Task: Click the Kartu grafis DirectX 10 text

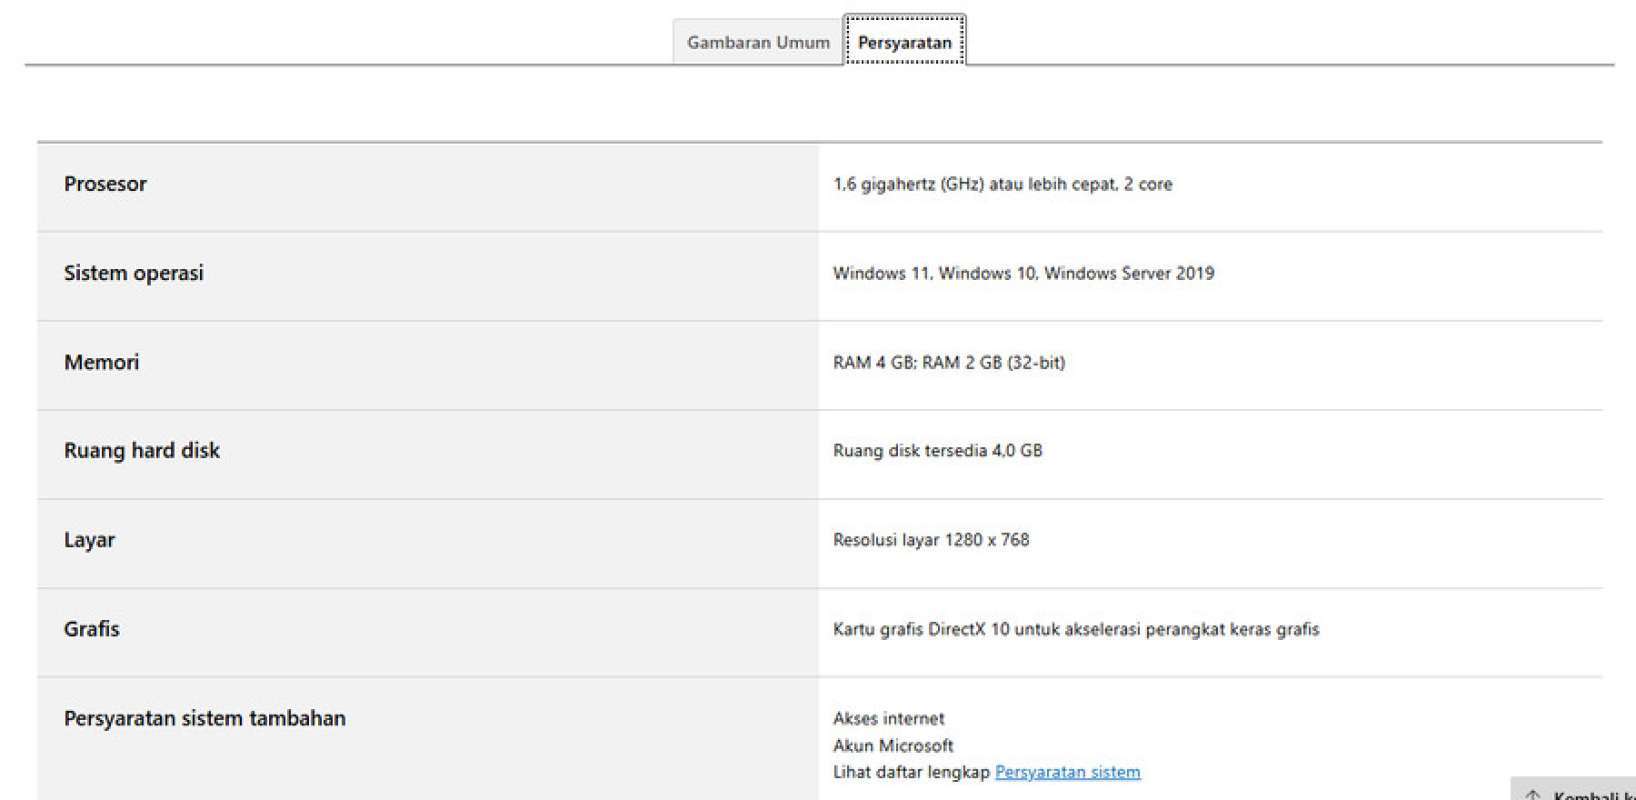Action: (x=1076, y=629)
